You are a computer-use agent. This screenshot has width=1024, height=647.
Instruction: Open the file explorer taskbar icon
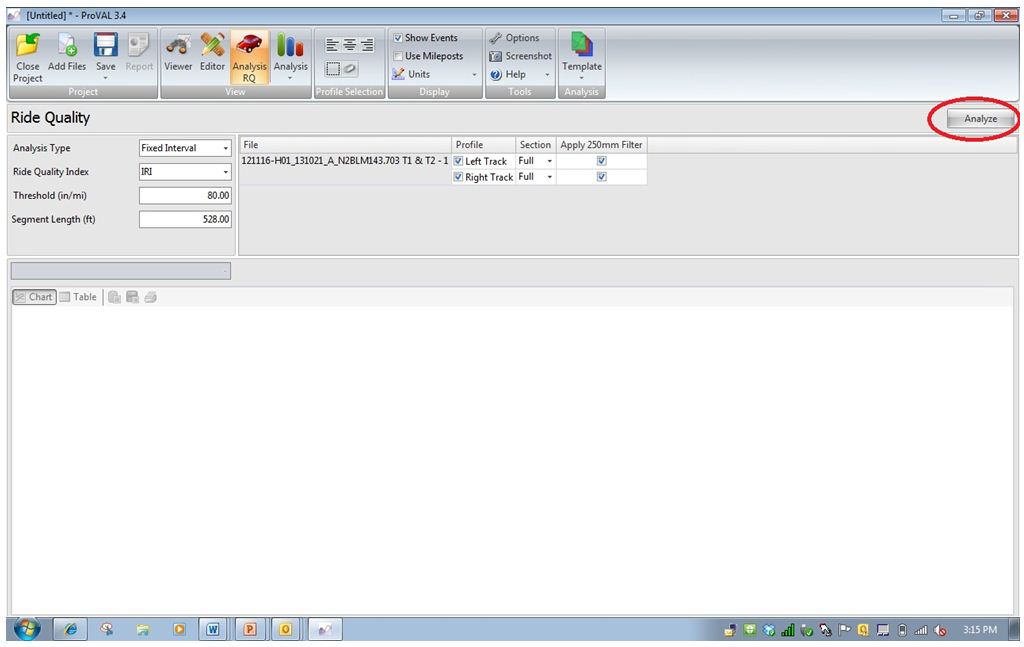coord(143,629)
